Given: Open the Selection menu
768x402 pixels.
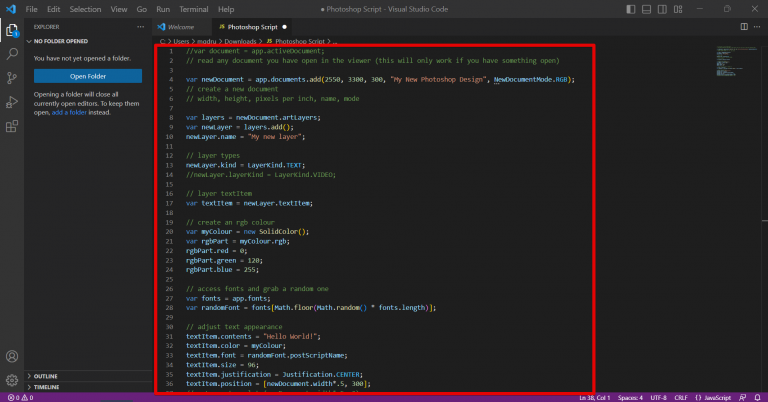Looking at the screenshot, I should tap(84, 8).
